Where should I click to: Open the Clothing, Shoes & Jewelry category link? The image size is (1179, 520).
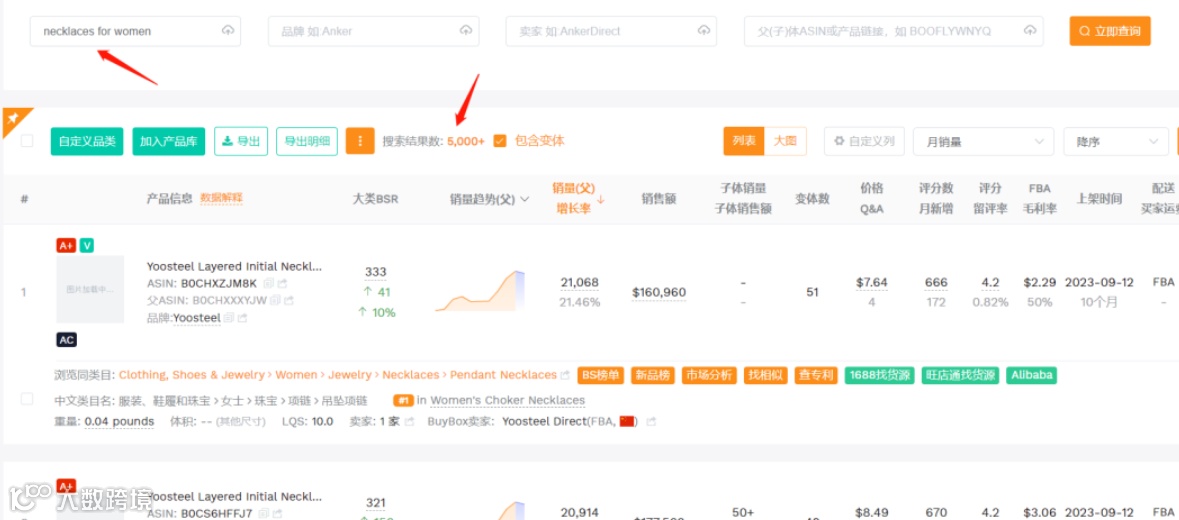192,375
